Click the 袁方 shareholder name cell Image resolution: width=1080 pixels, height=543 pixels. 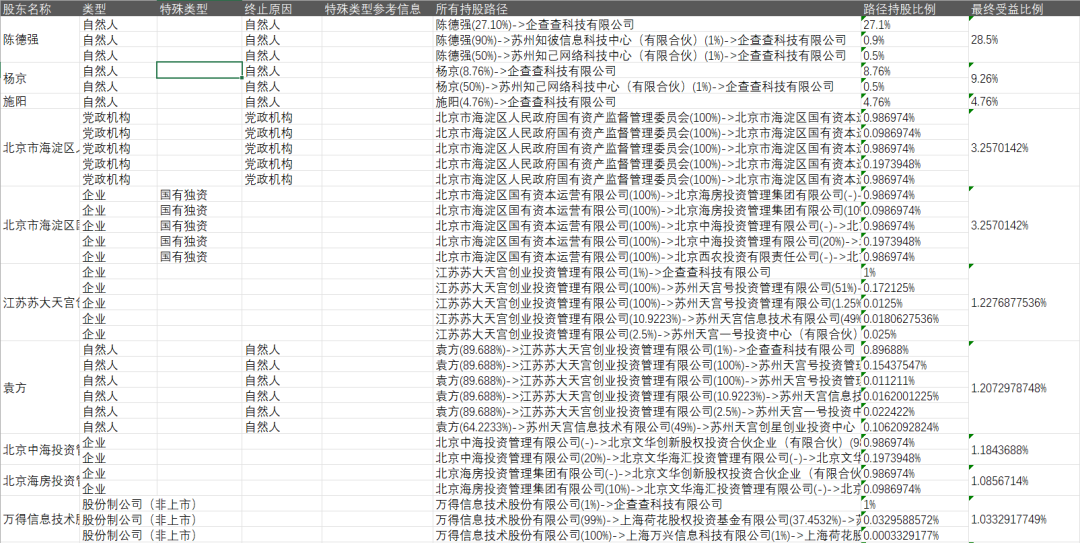(x=40, y=388)
